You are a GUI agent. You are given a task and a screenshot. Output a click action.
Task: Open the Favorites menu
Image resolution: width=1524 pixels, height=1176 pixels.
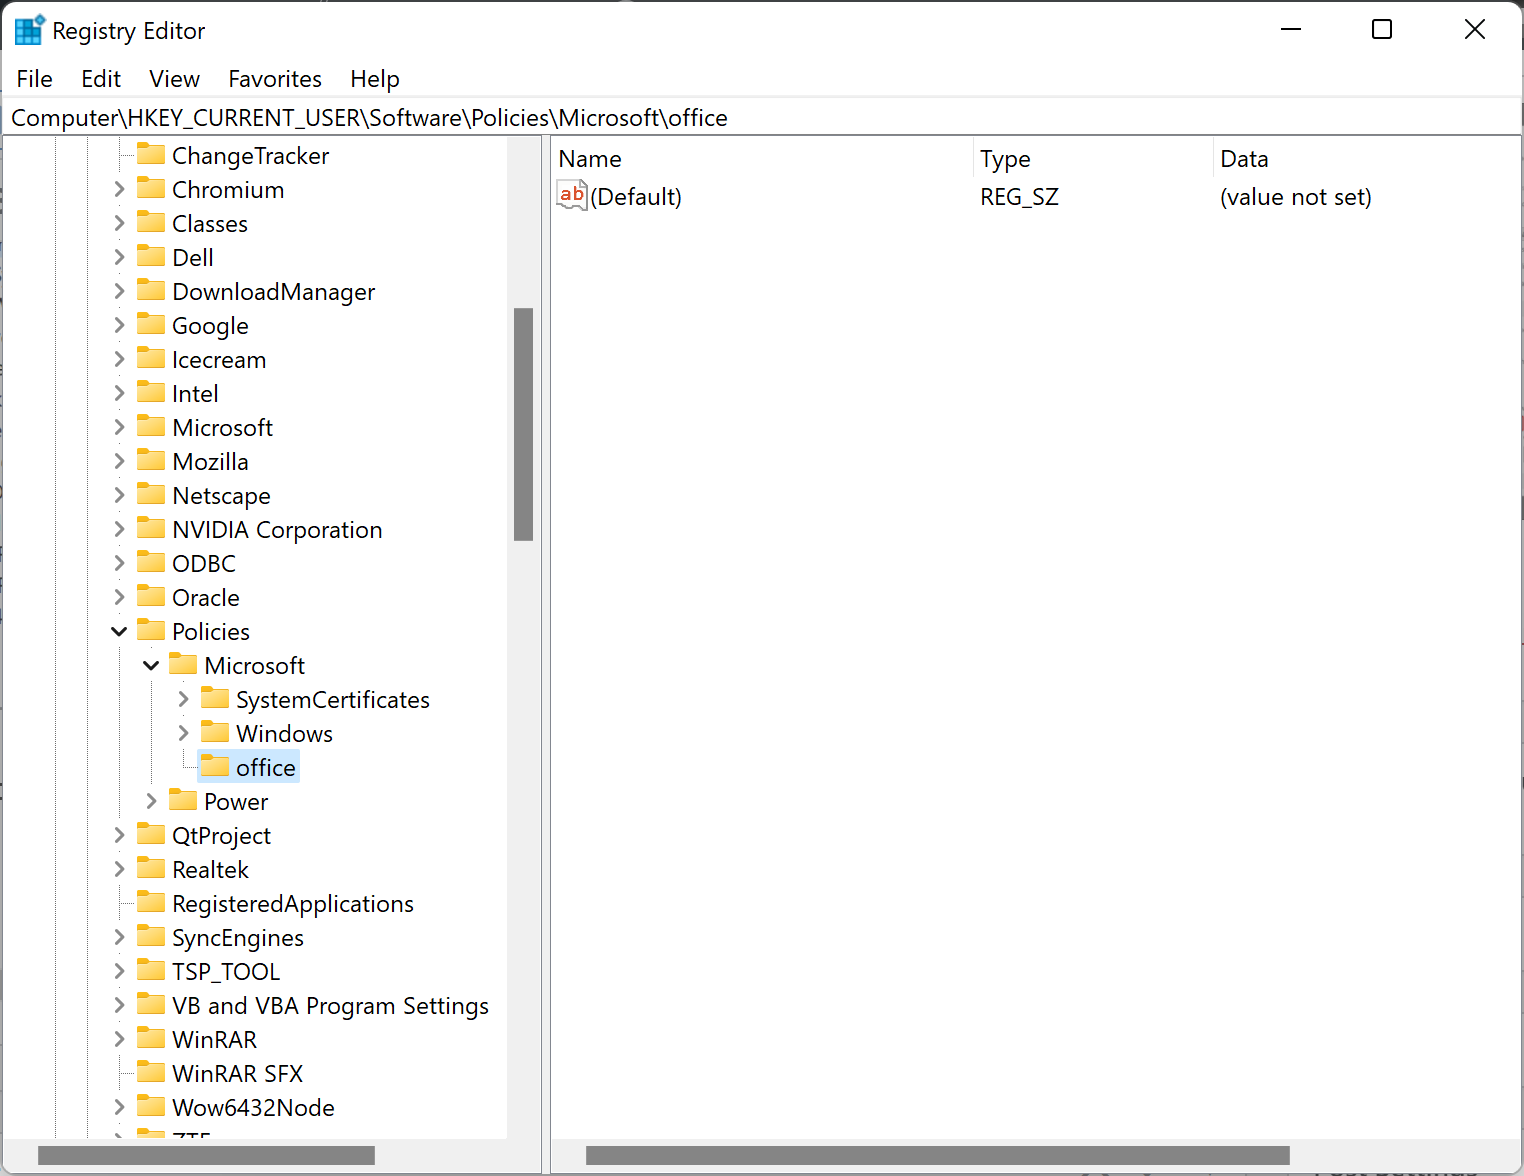point(274,78)
